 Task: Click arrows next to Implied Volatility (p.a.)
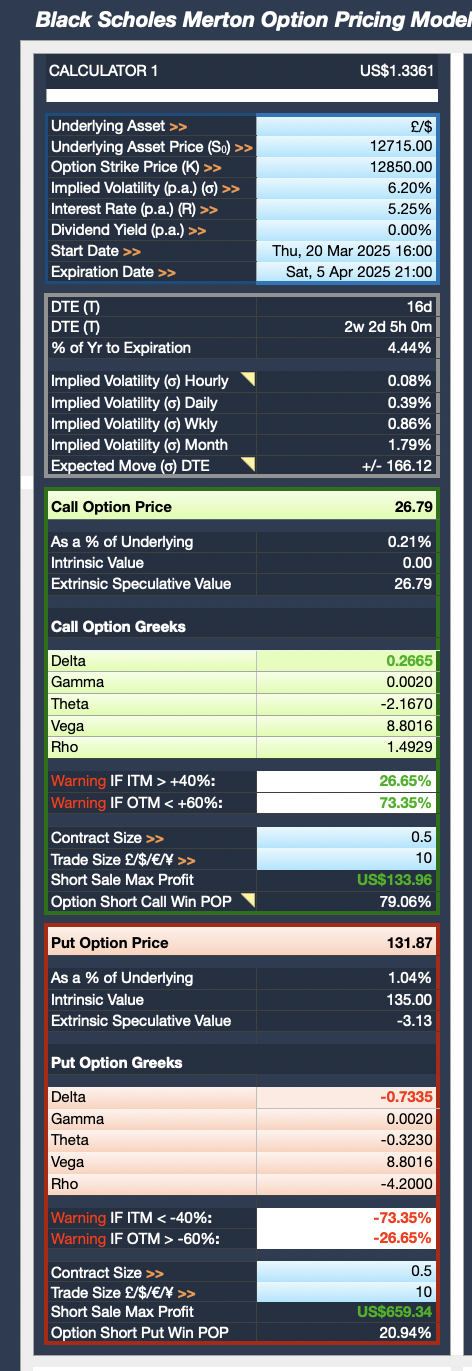pos(231,188)
